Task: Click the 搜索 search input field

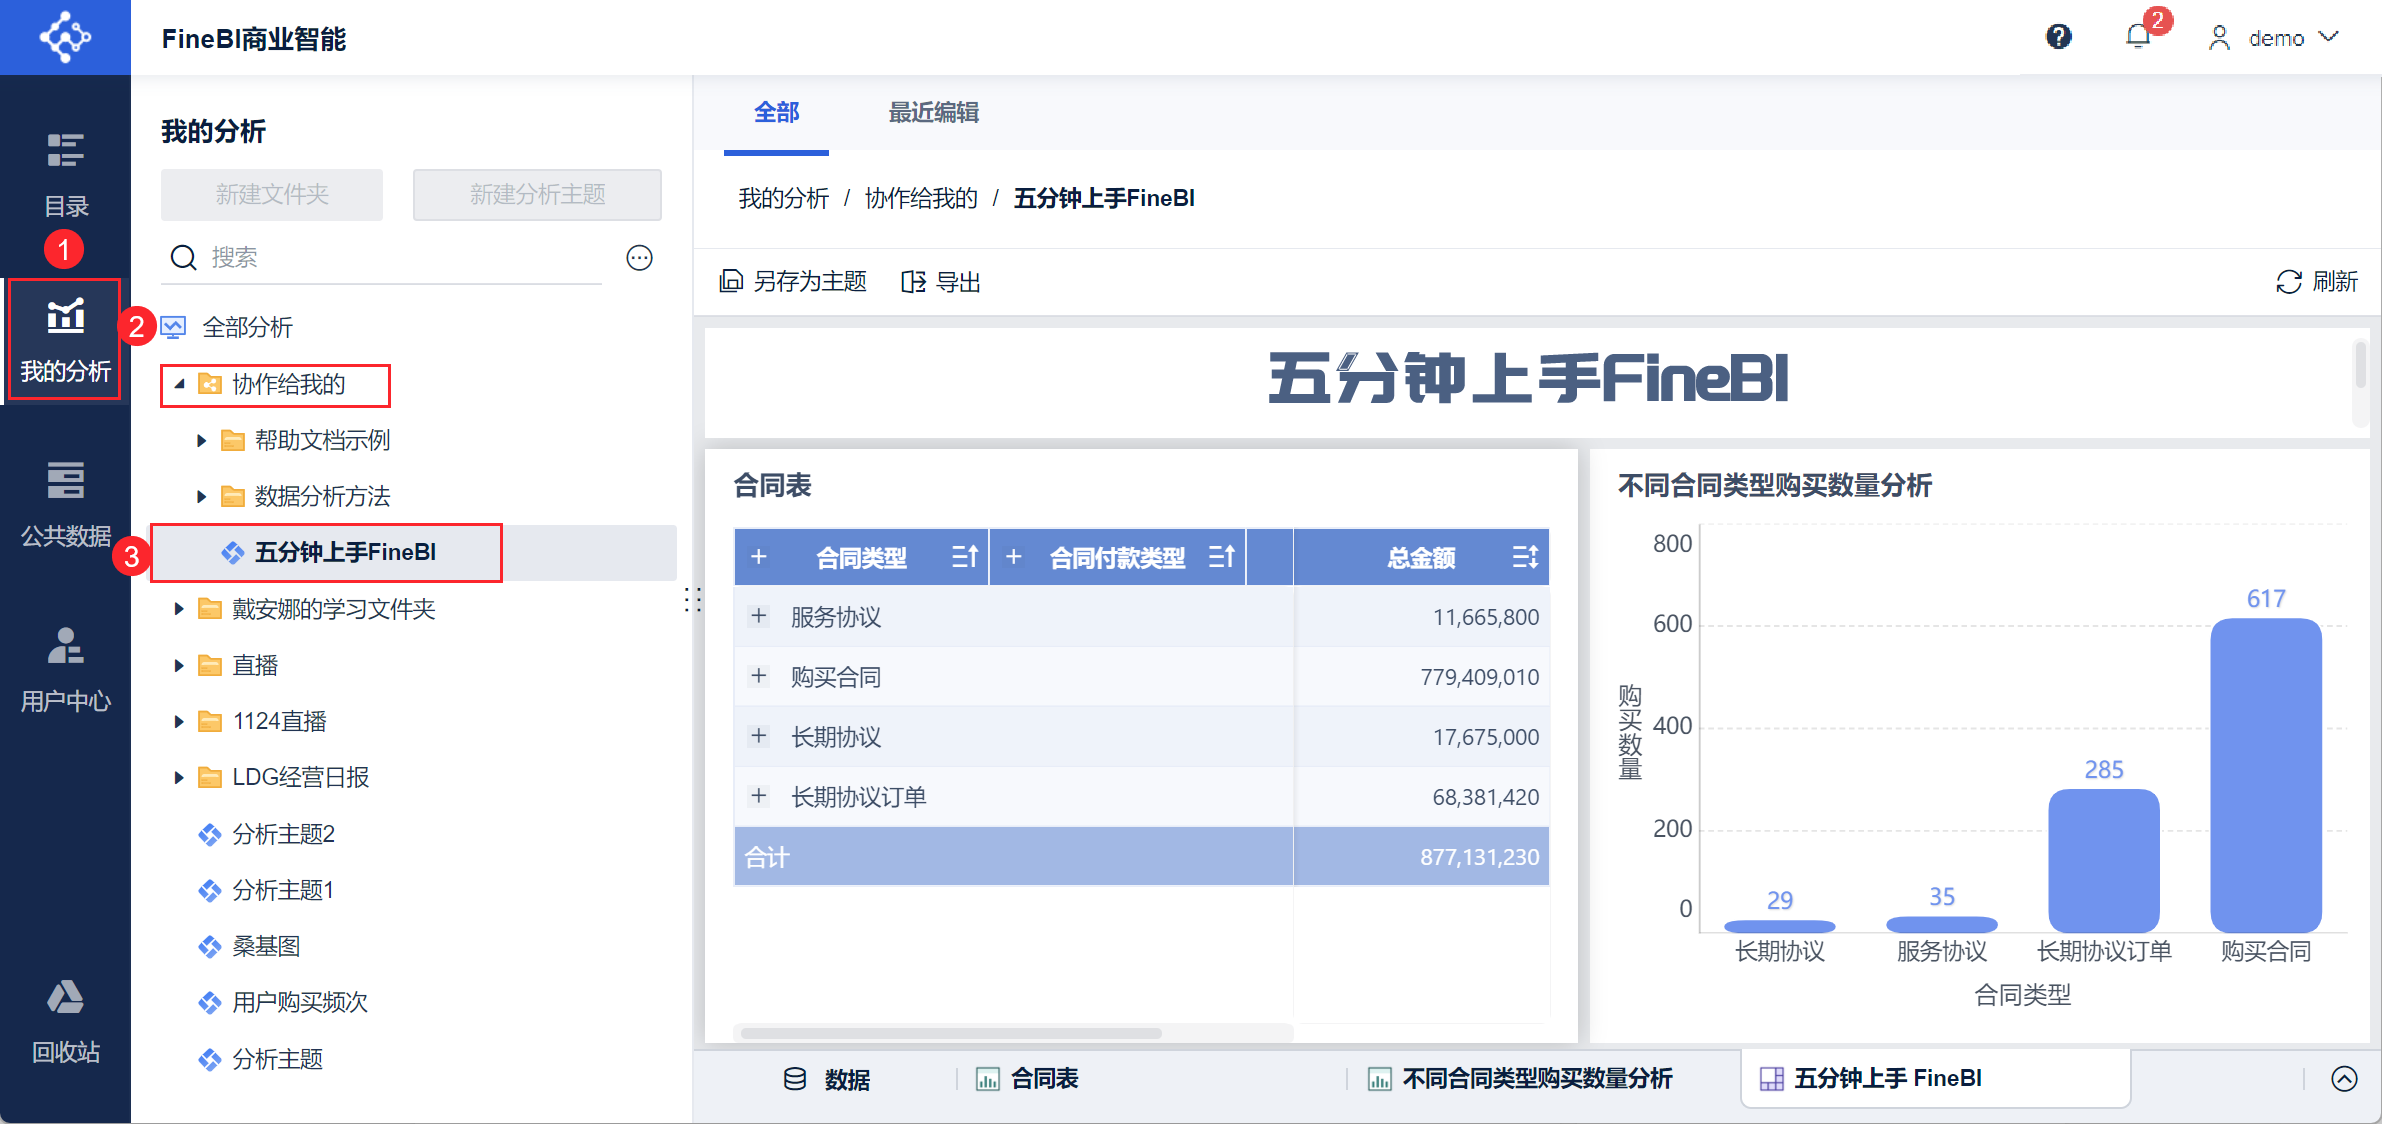Action: click(x=400, y=258)
